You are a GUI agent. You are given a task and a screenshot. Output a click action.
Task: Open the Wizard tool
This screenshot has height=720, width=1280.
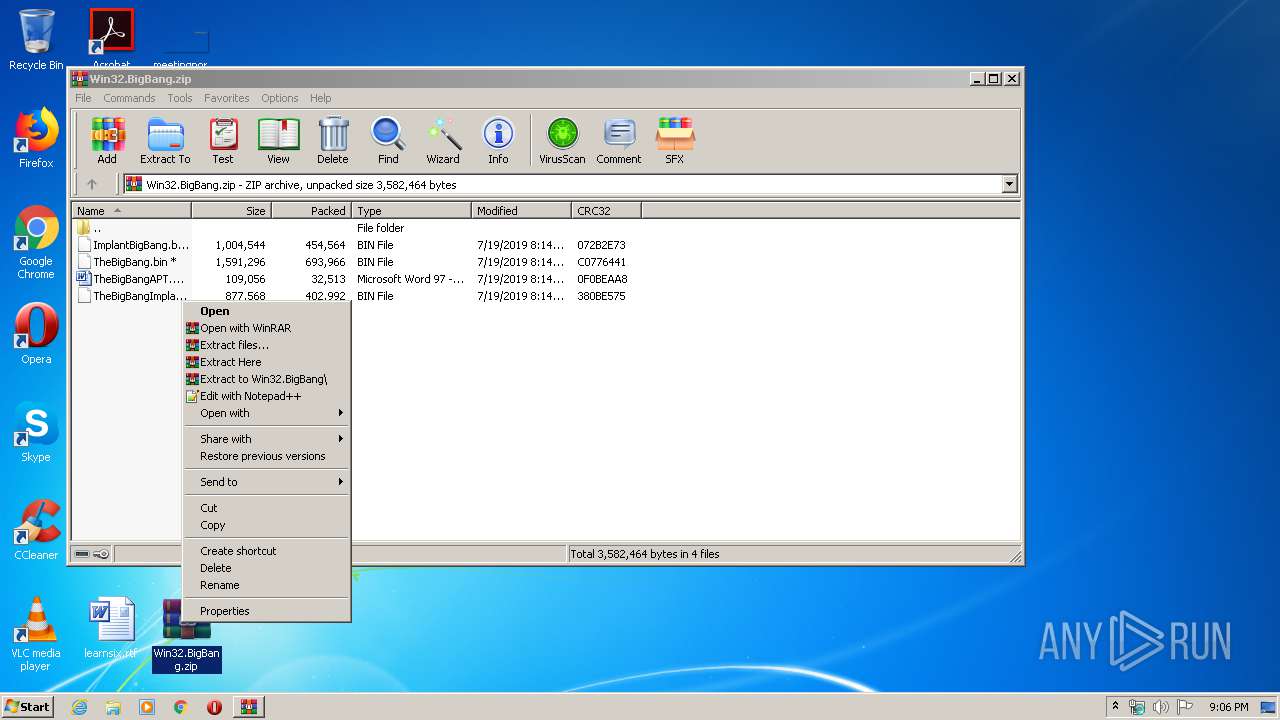click(443, 141)
